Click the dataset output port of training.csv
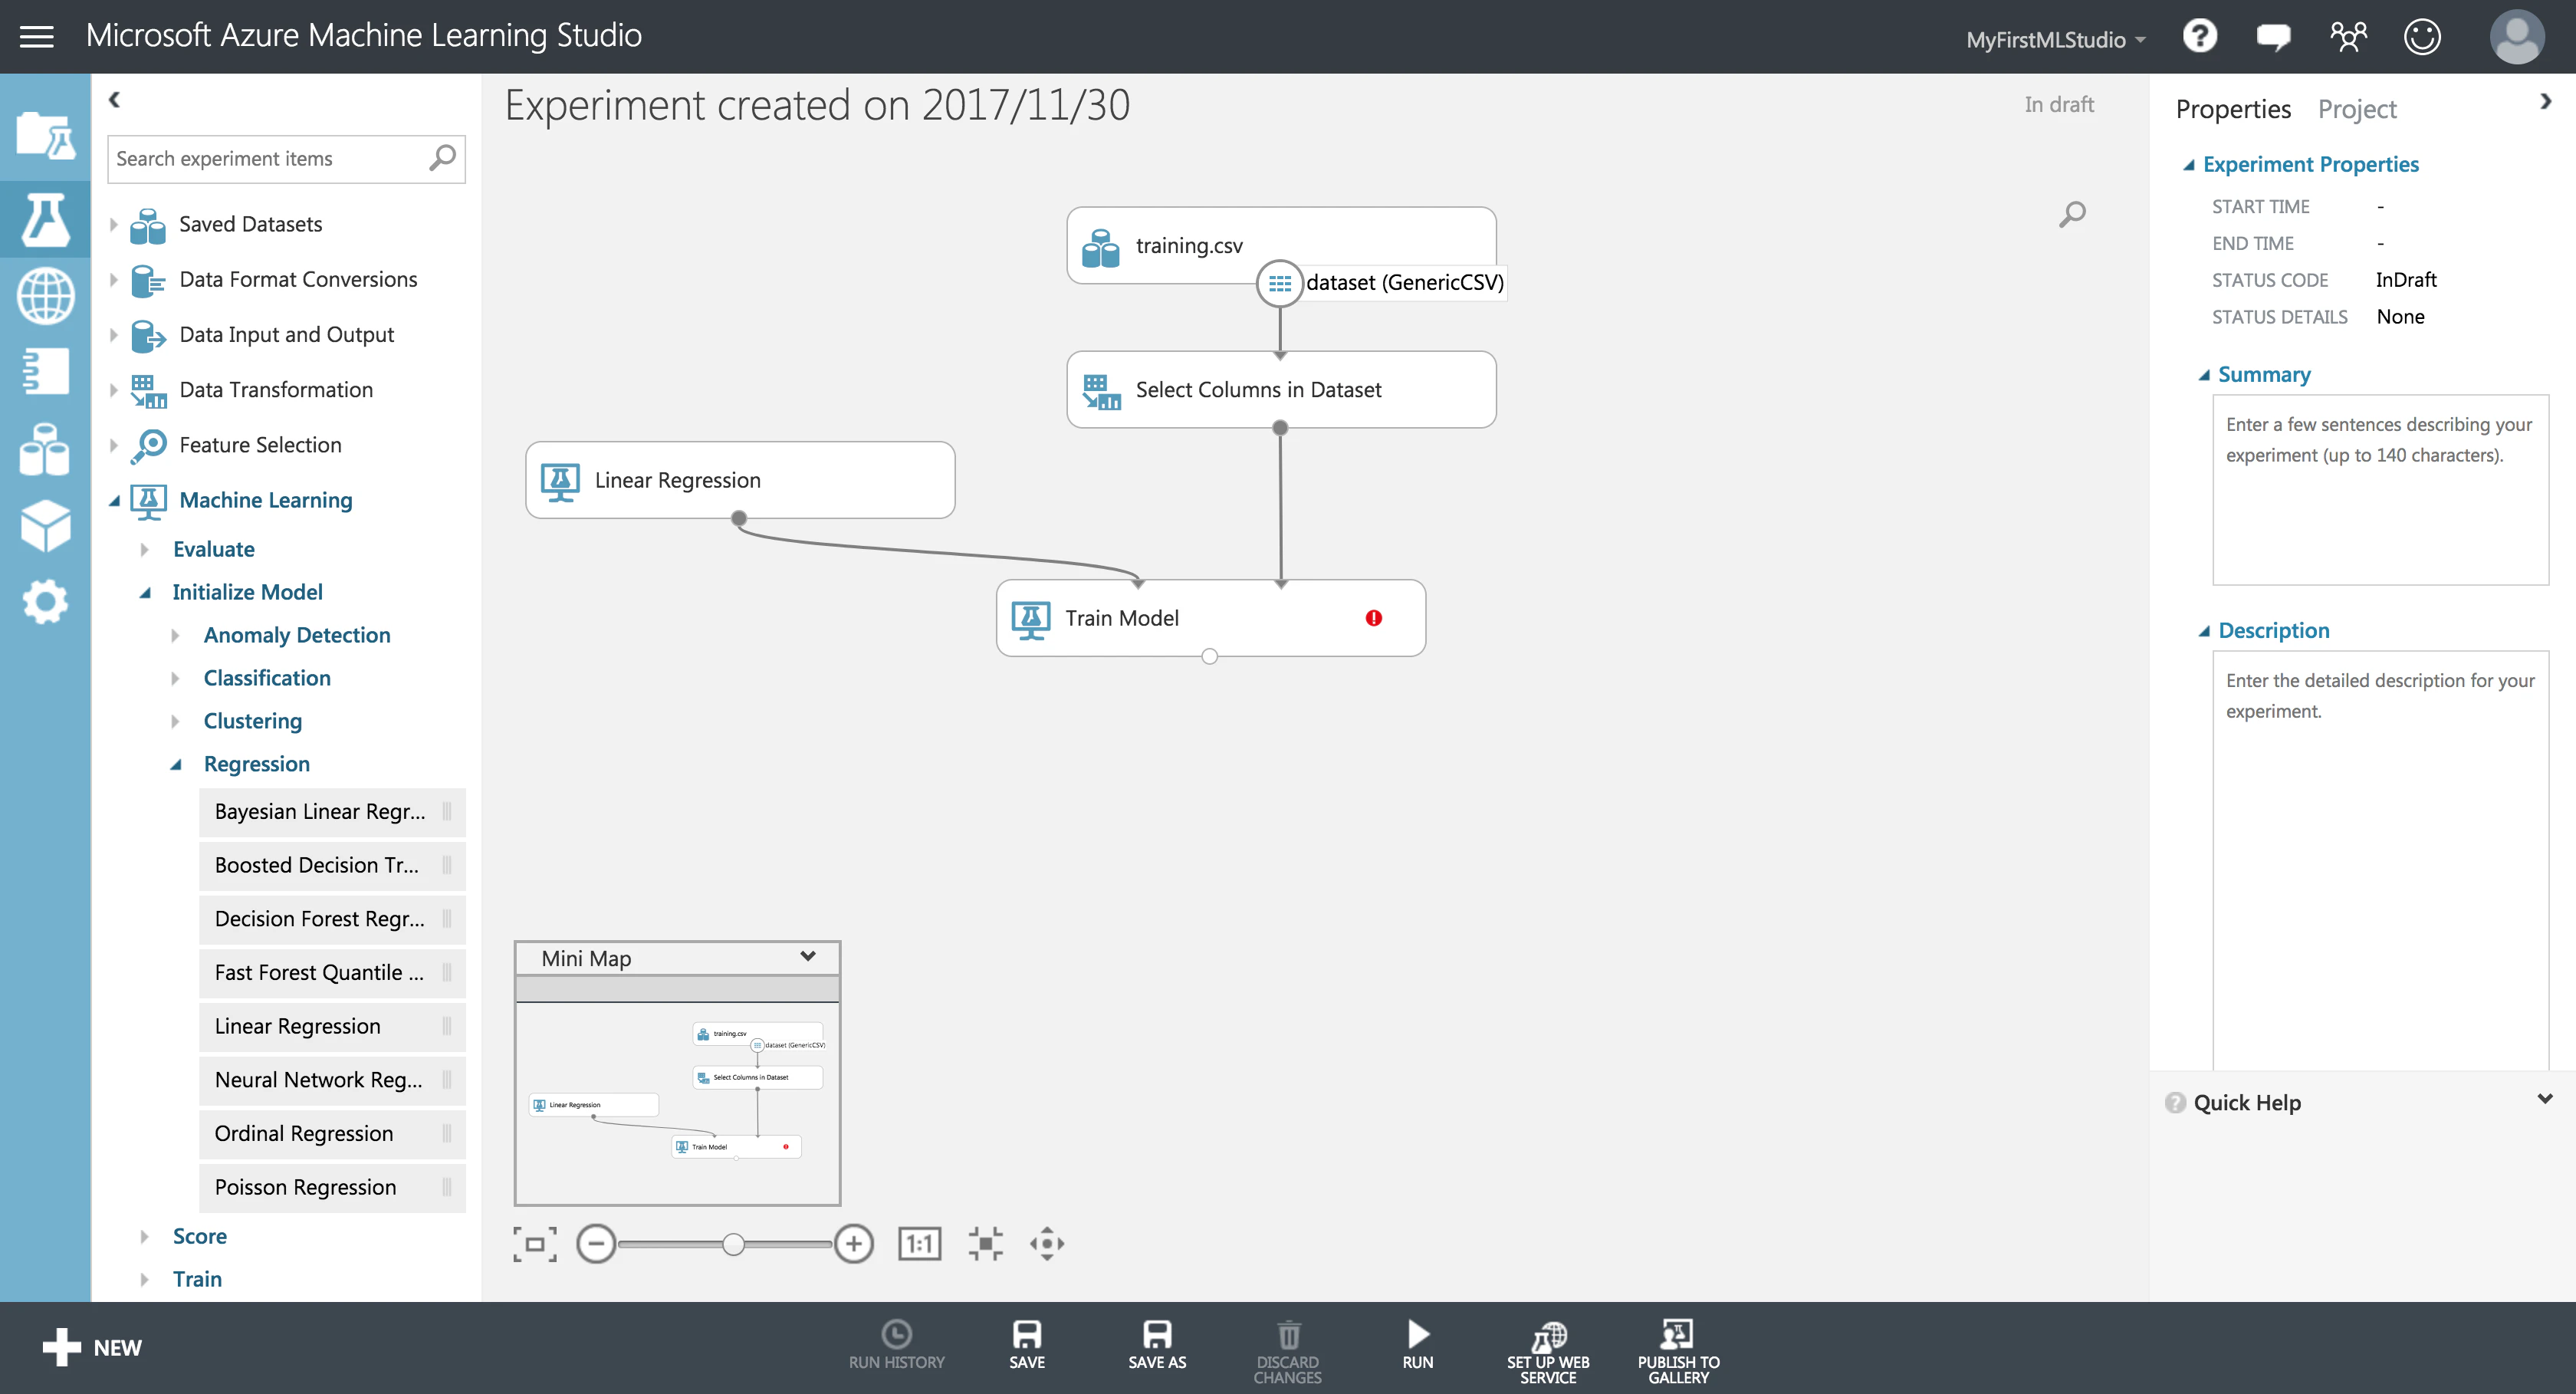 [1280, 283]
